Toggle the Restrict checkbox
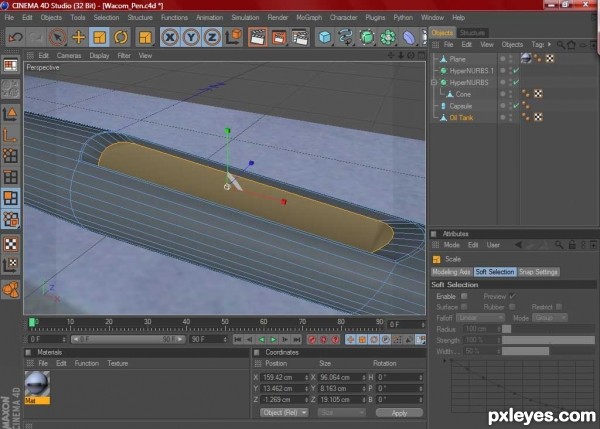600x429 pixels. click(x=559, y=307)
